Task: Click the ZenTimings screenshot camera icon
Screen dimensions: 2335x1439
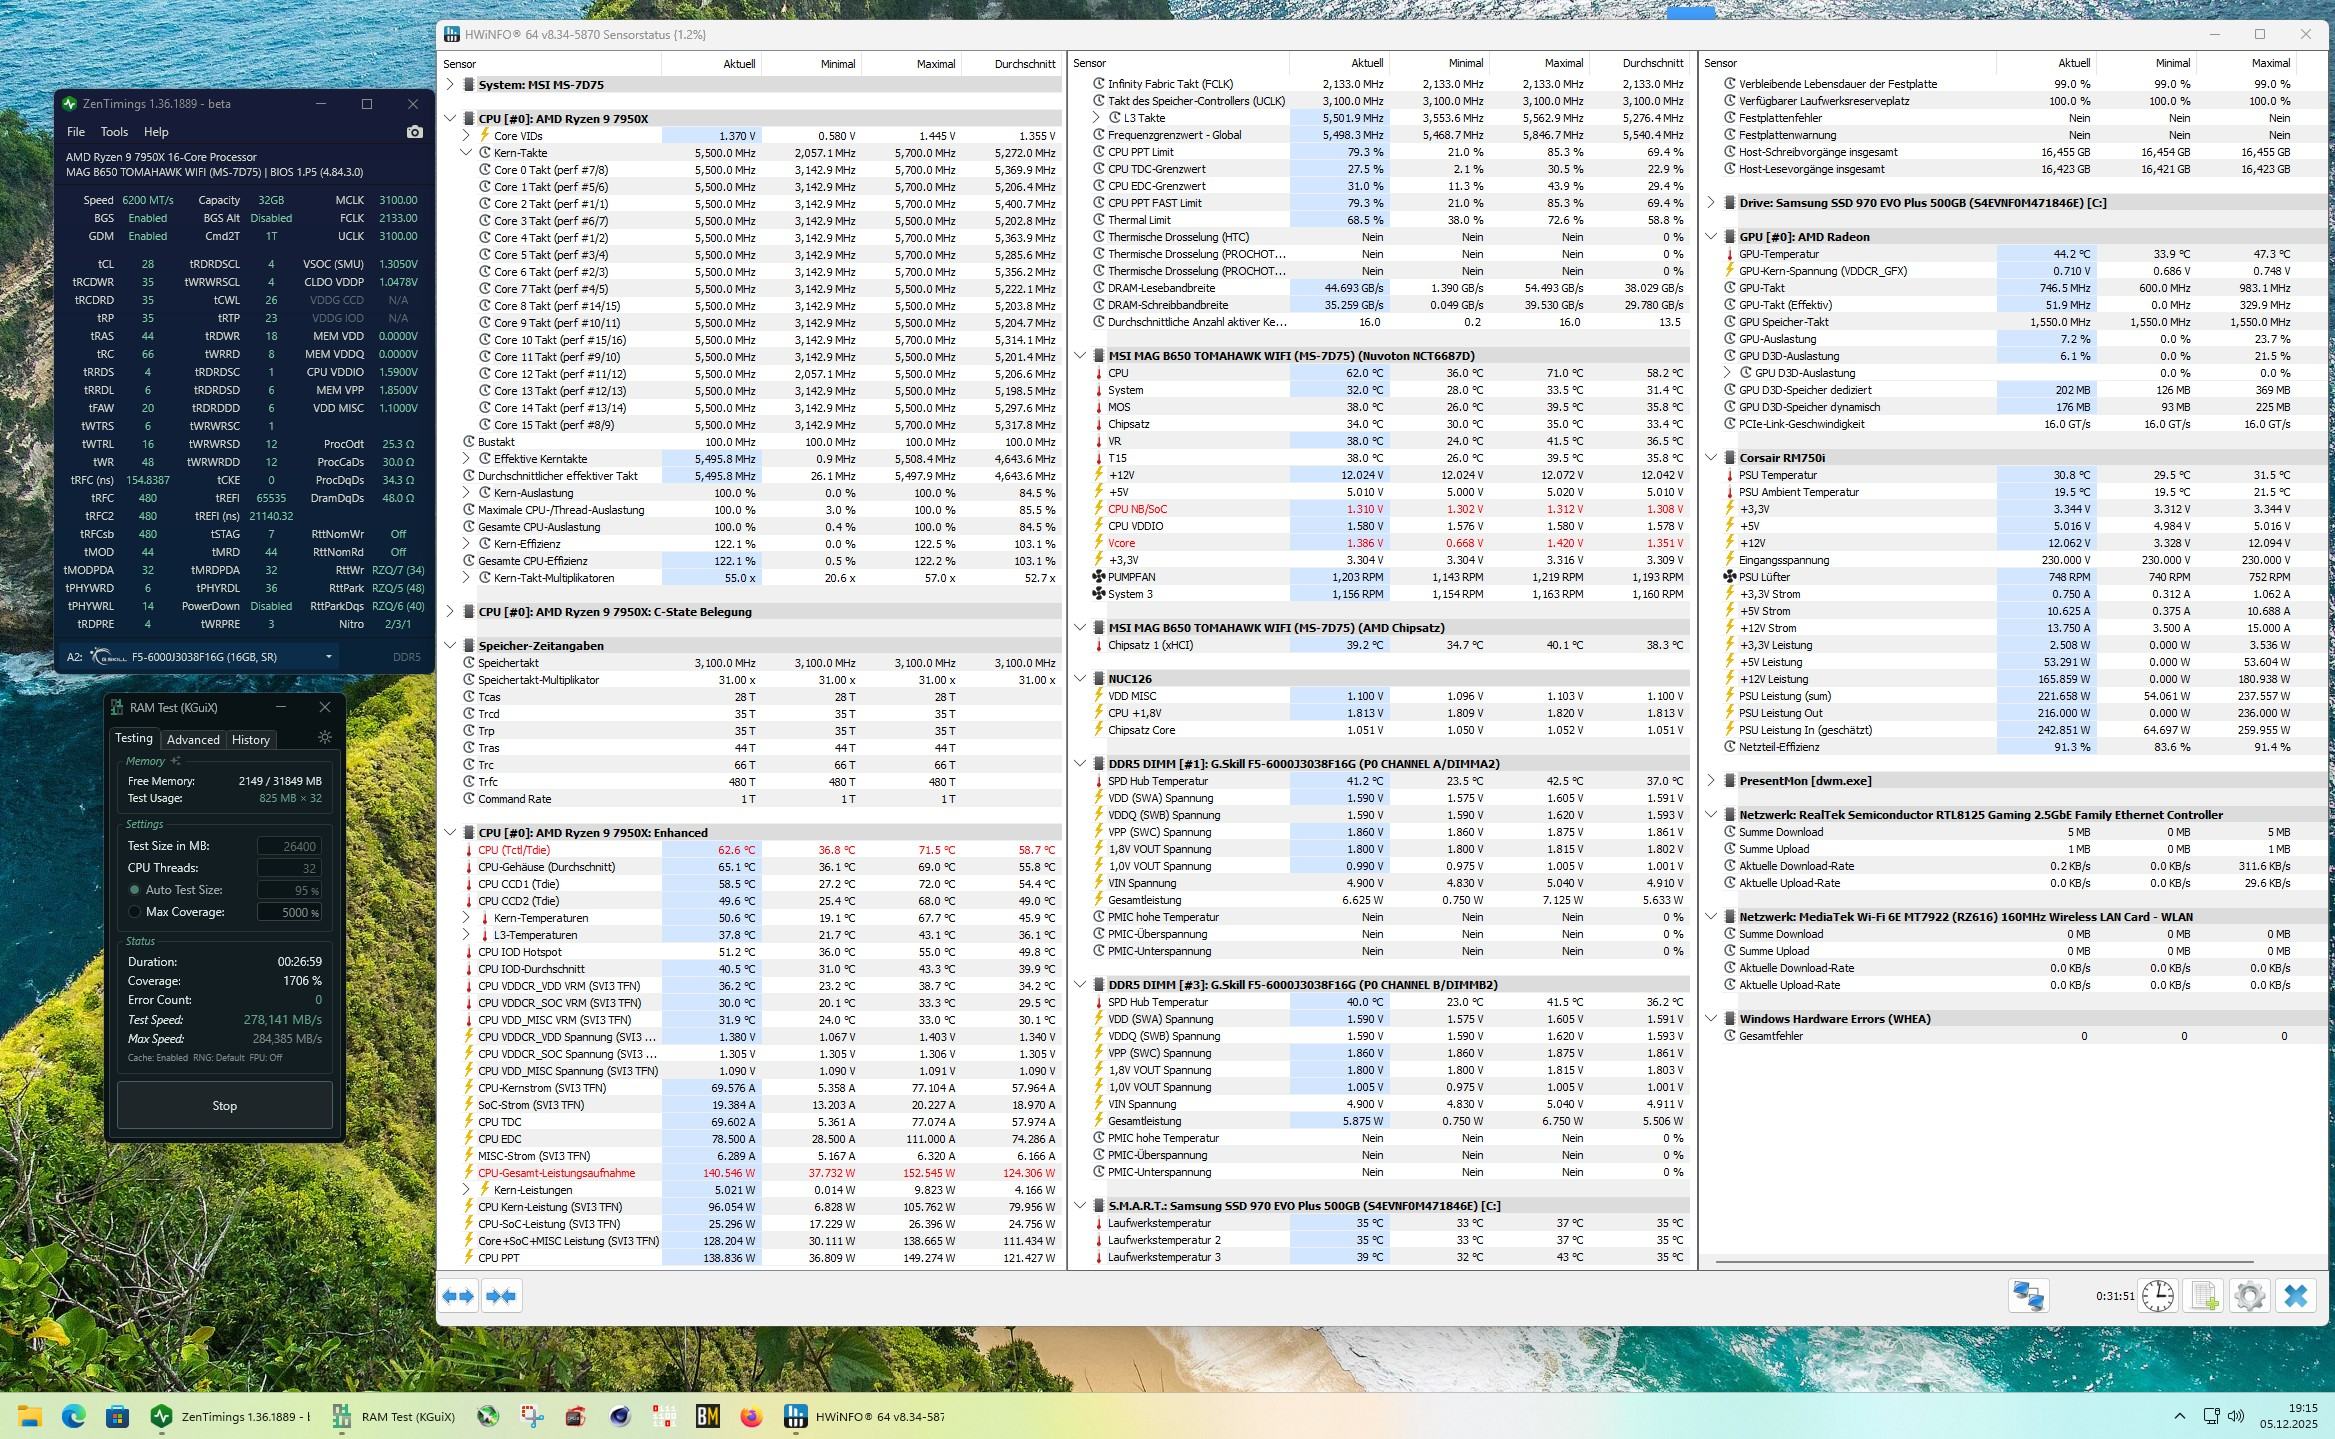Action: 415,132
